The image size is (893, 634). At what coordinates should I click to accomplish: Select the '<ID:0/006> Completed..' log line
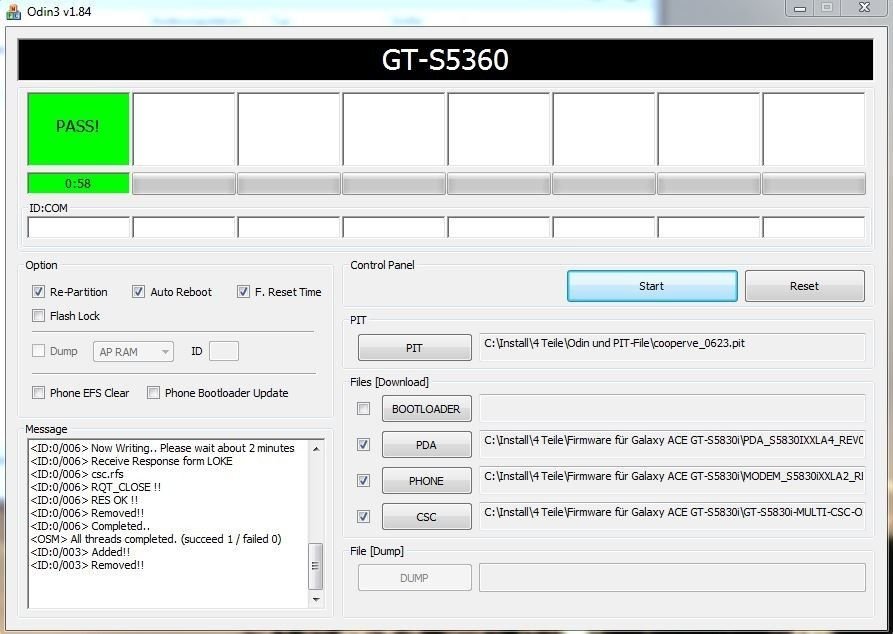tap(91, 526)
